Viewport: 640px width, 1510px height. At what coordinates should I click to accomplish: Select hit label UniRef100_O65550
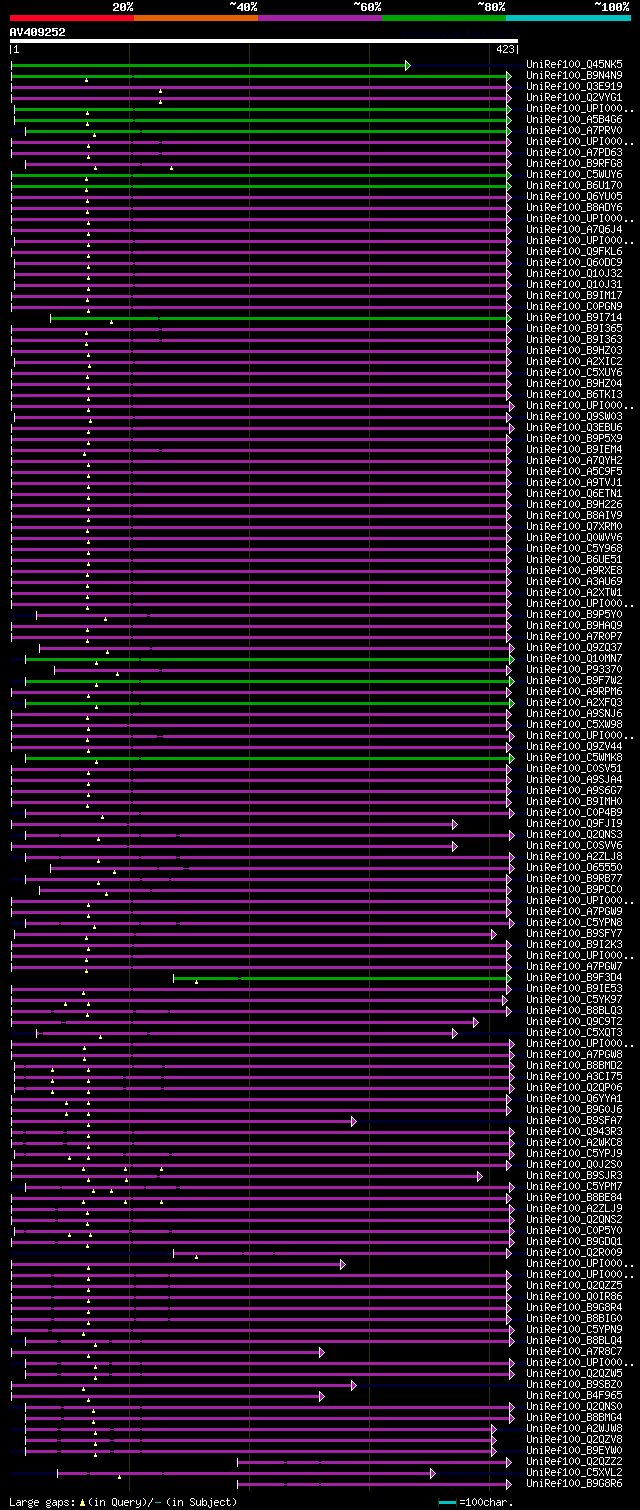click(x=575, y=868)
